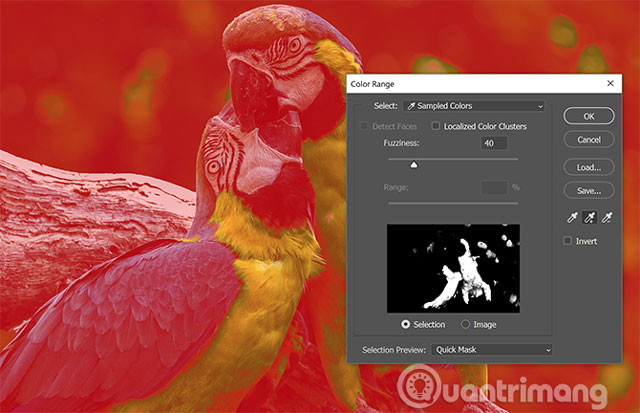Click the Save... button
Viewport: 640px width, 413px height.
coord(589,191)
